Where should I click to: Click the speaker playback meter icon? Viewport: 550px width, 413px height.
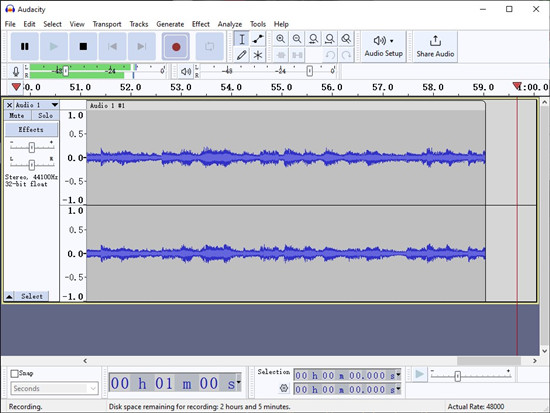[x=186, y=72]
